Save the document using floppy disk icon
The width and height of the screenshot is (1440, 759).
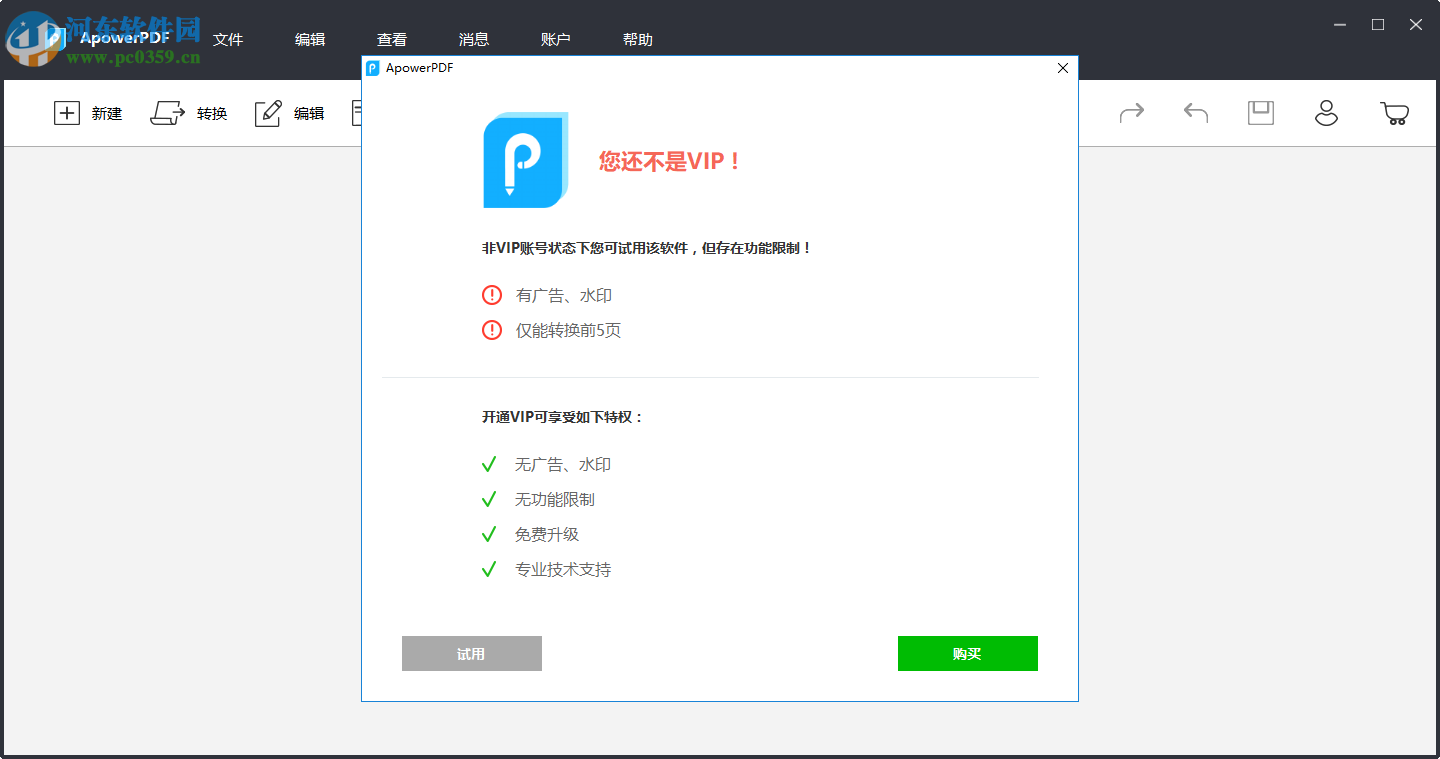tap(1260, 113)
